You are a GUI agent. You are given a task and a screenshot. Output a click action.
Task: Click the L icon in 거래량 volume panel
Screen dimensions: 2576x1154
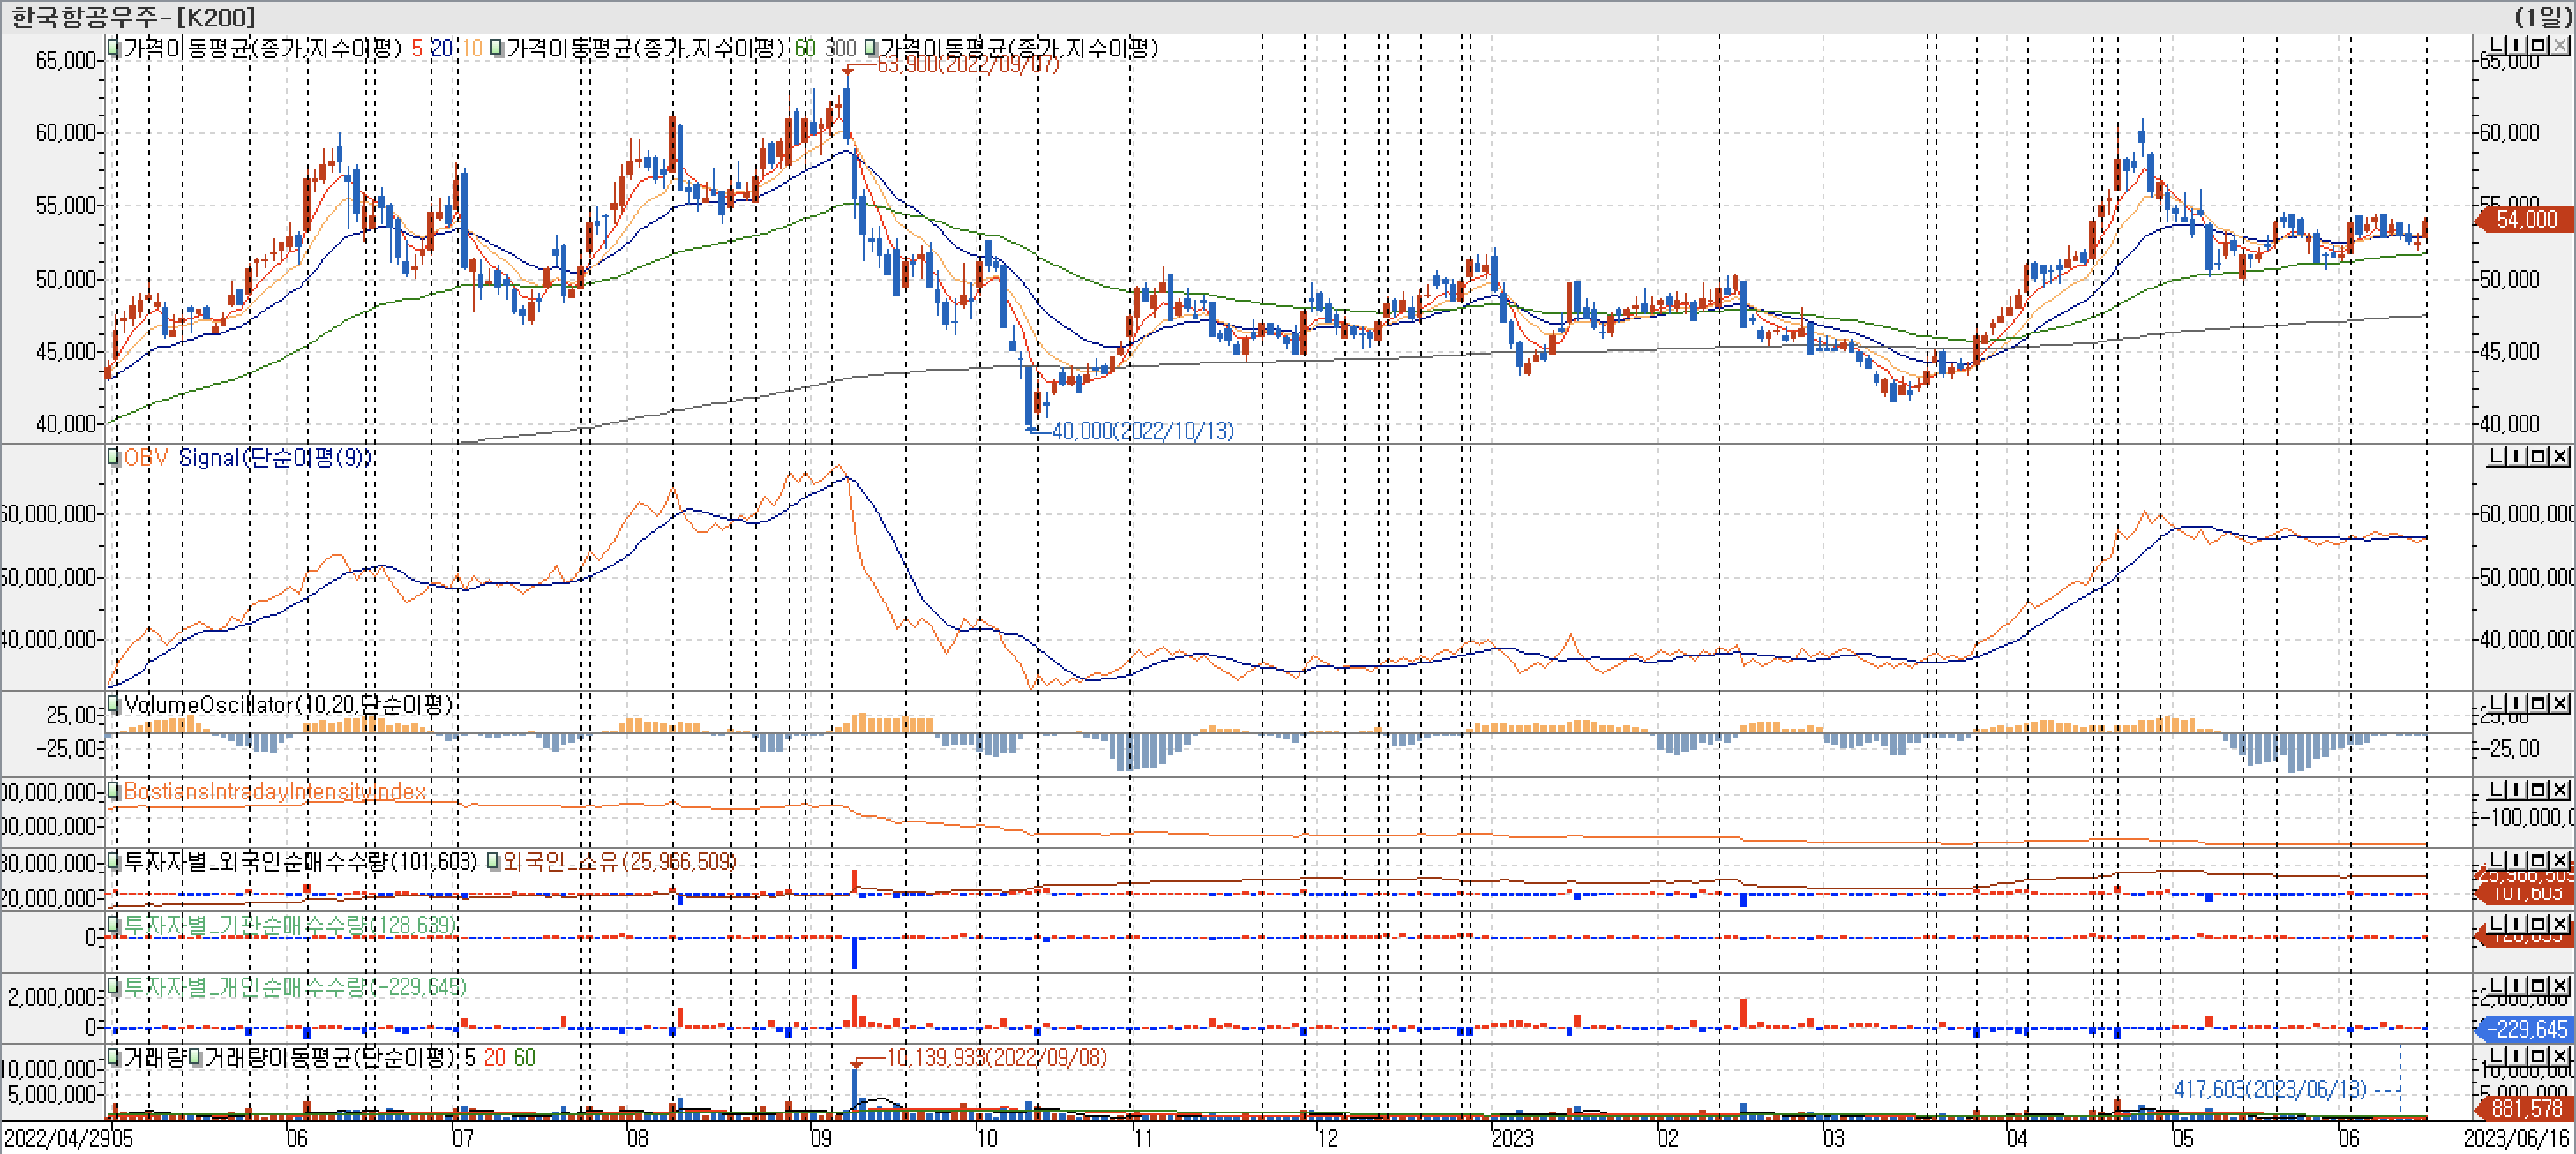[x=2497, y=1056]
